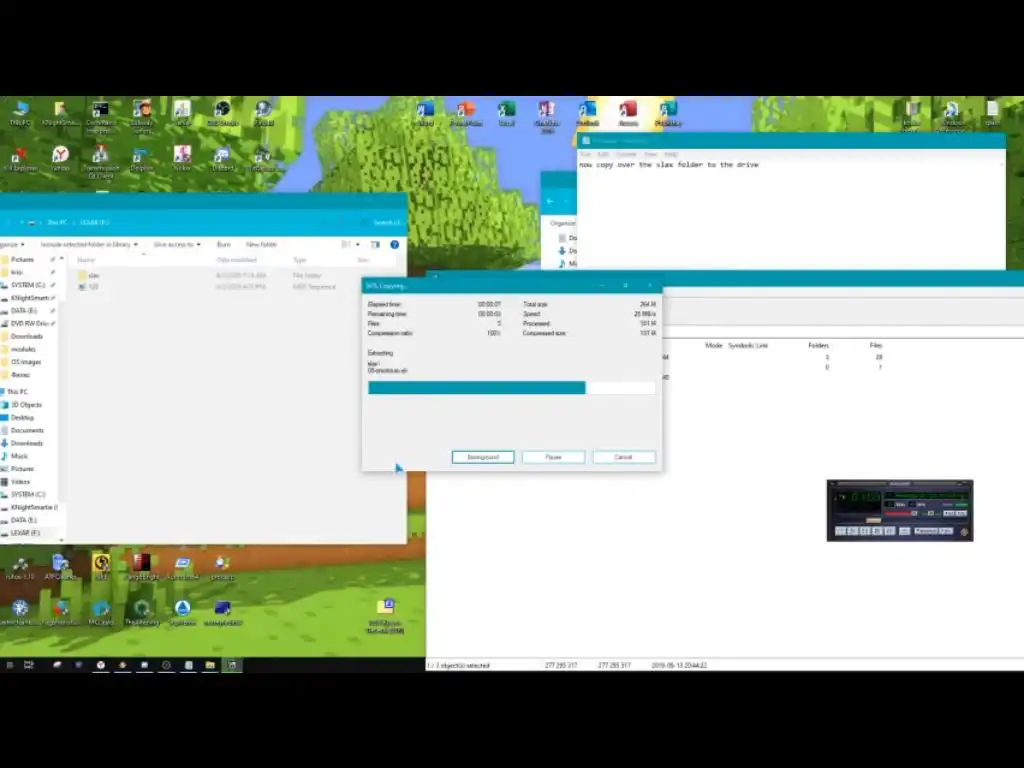Open the rufus desktop shortcut
This screenshot has height=768, width=1024.
coord(20,568)
